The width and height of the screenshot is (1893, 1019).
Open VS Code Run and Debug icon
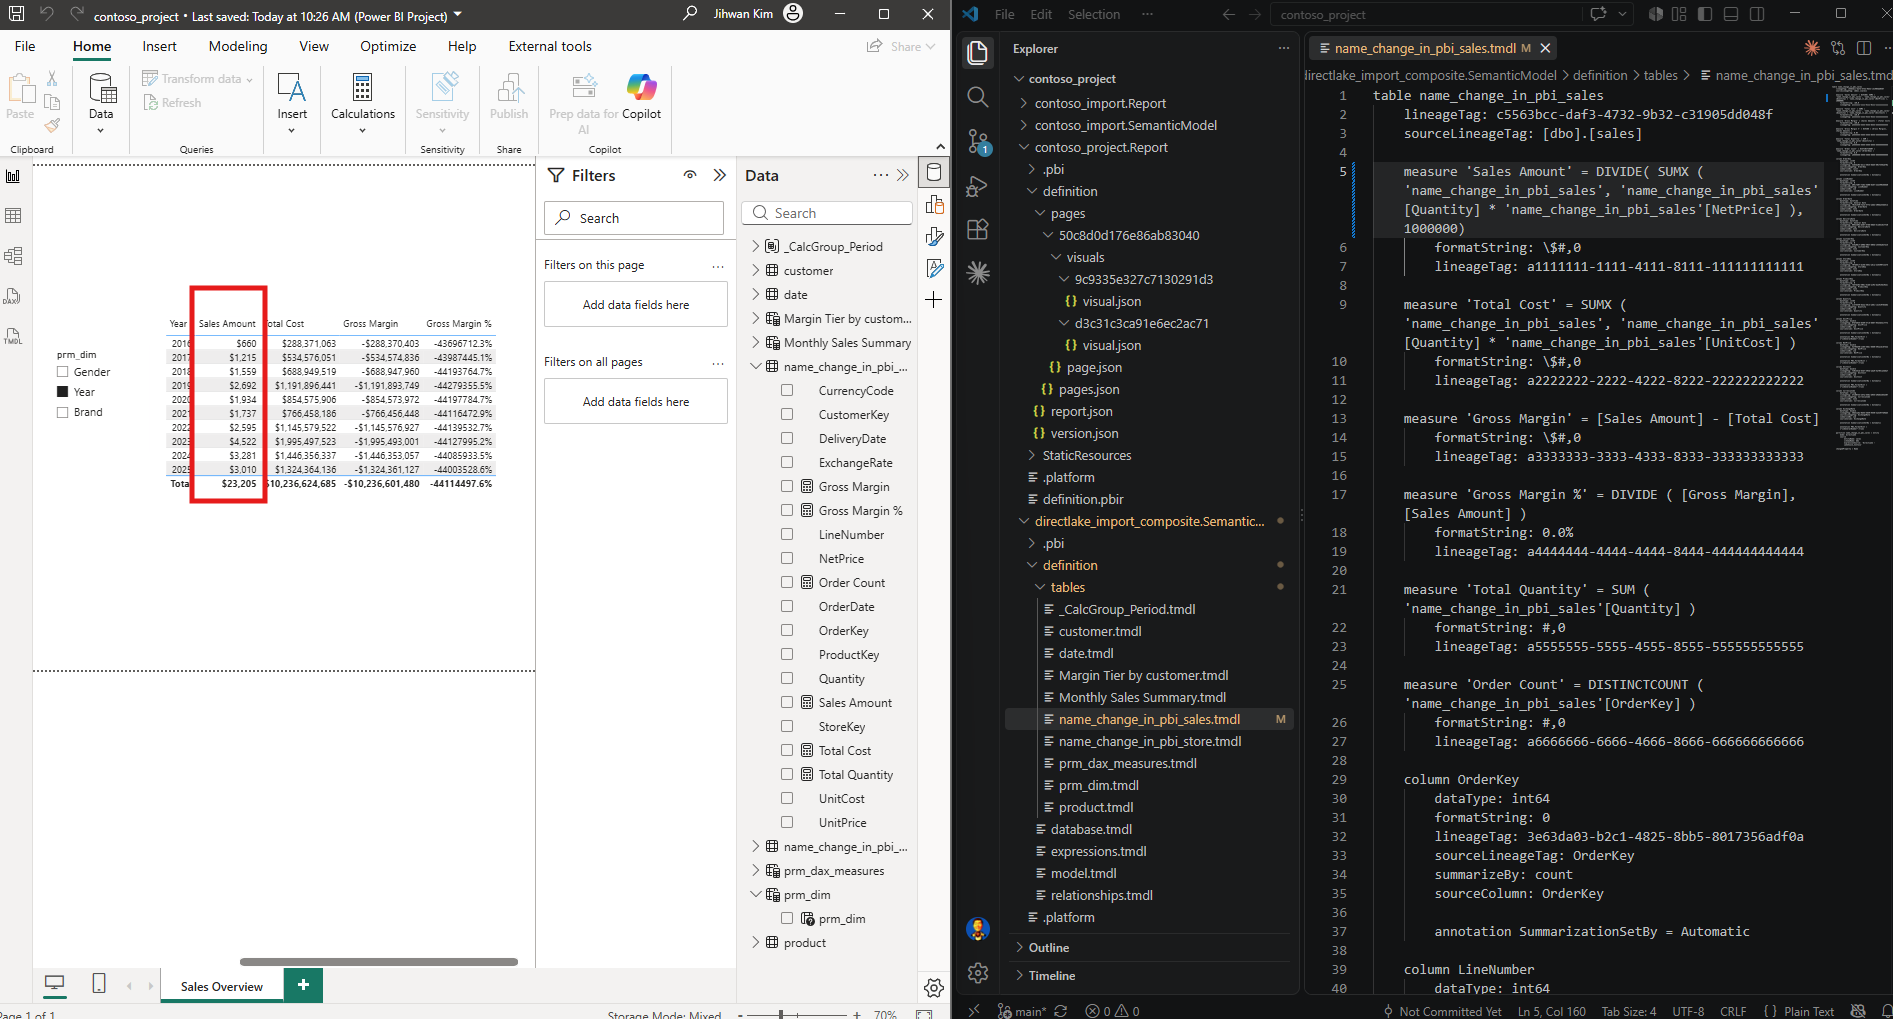[978, 186]
